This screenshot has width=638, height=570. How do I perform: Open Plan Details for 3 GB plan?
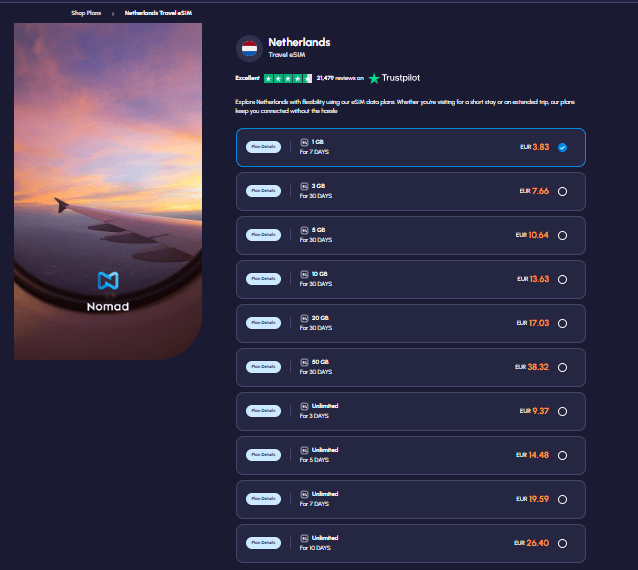263,190
